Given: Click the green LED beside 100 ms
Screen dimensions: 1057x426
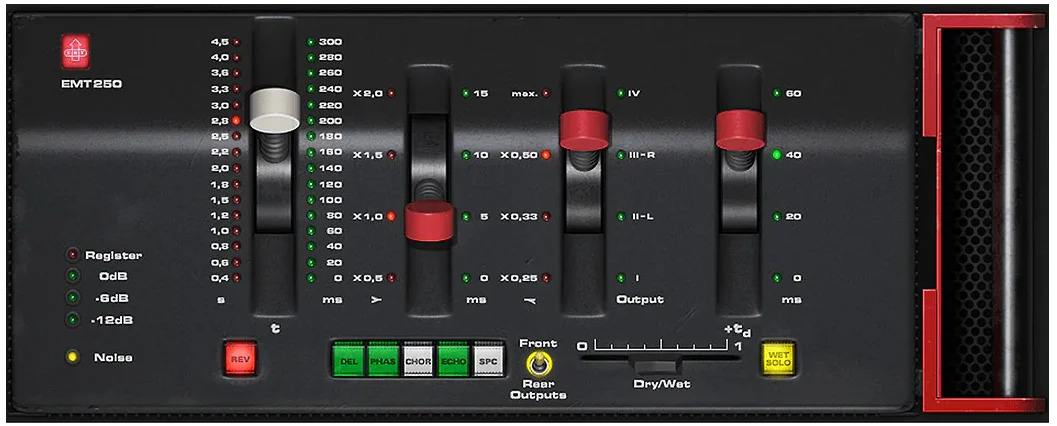Looking at the screenshot, I should coord(311,200).
